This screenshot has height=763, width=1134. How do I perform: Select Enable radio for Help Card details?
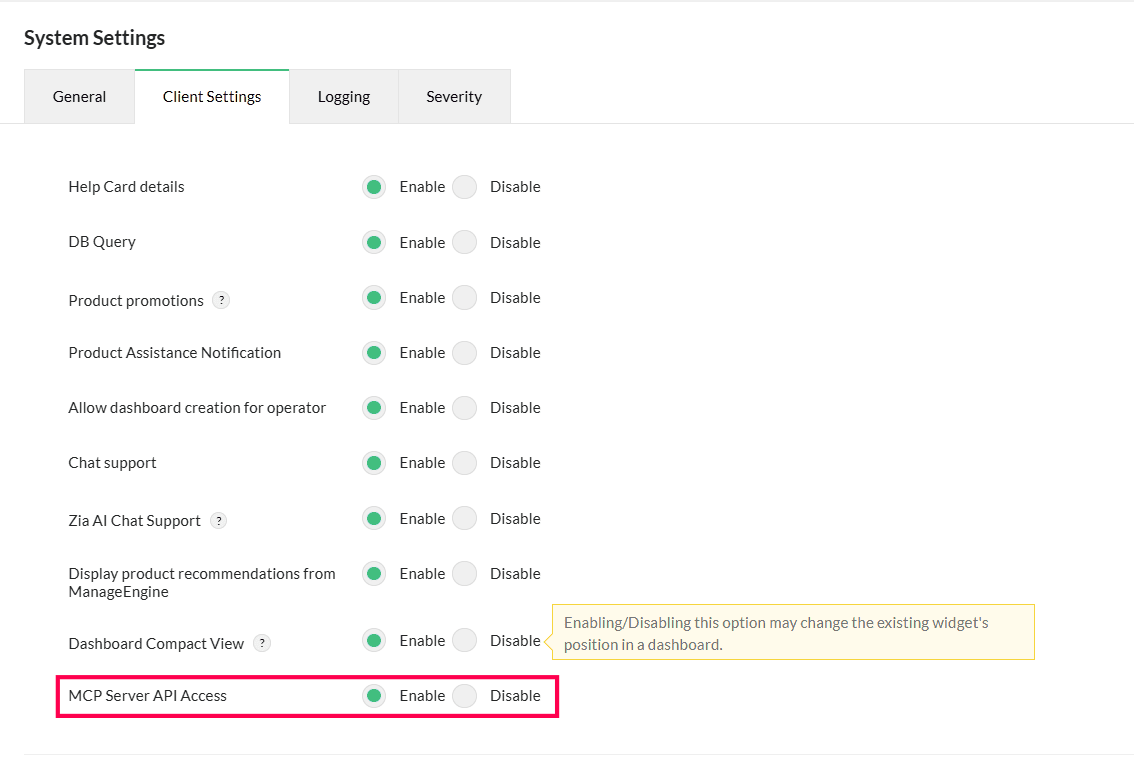[374, 187]
